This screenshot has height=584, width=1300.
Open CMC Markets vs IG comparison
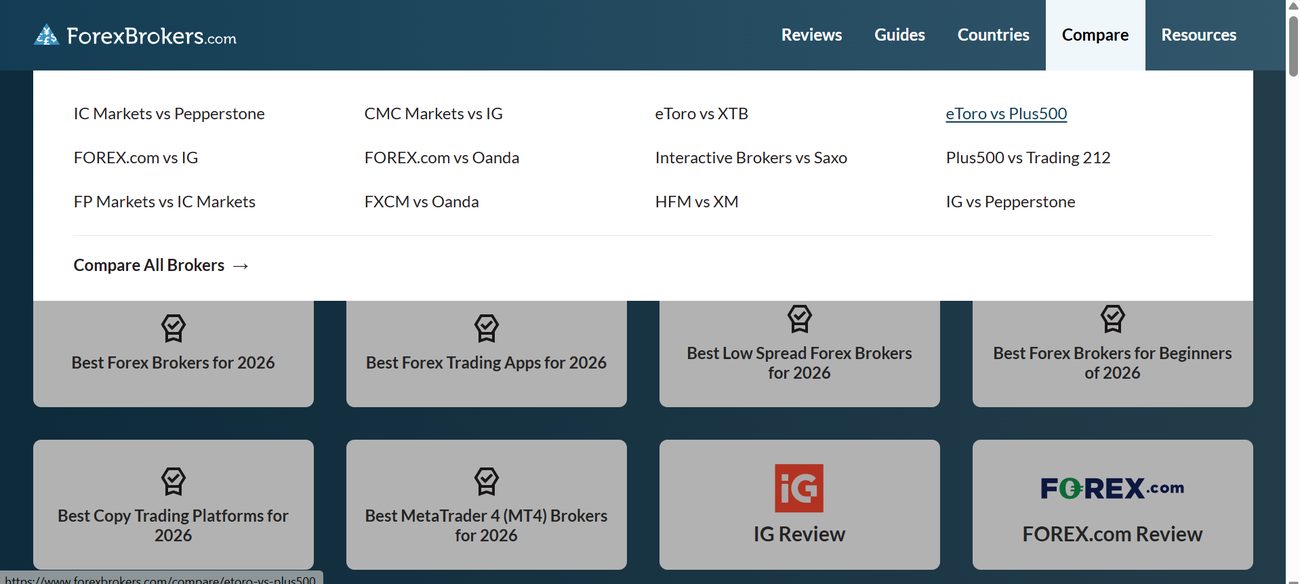click(x=433, y=114)
